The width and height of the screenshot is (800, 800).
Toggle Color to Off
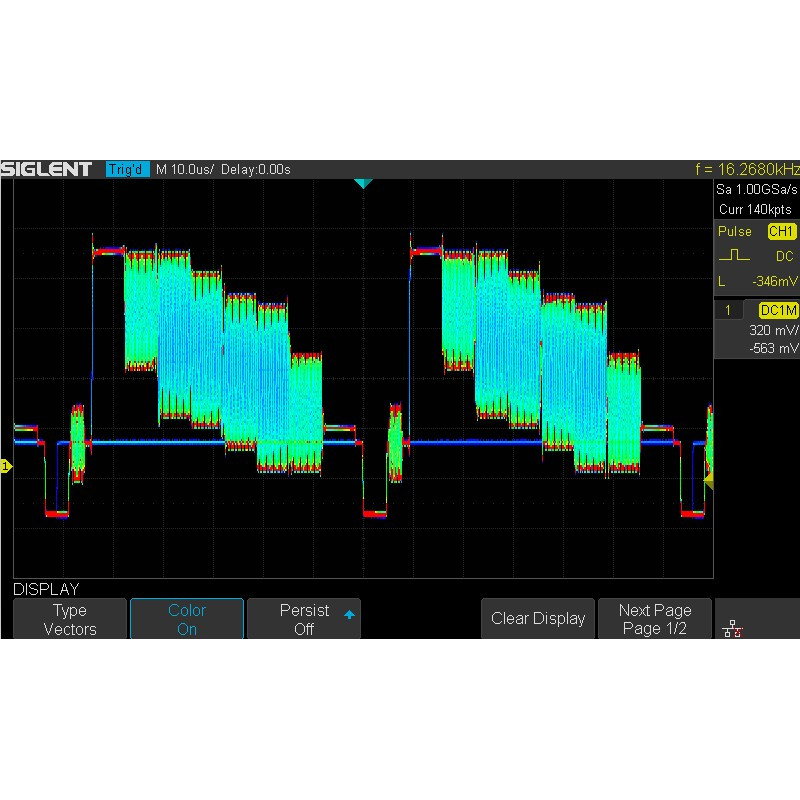click(x=186, y=618)
